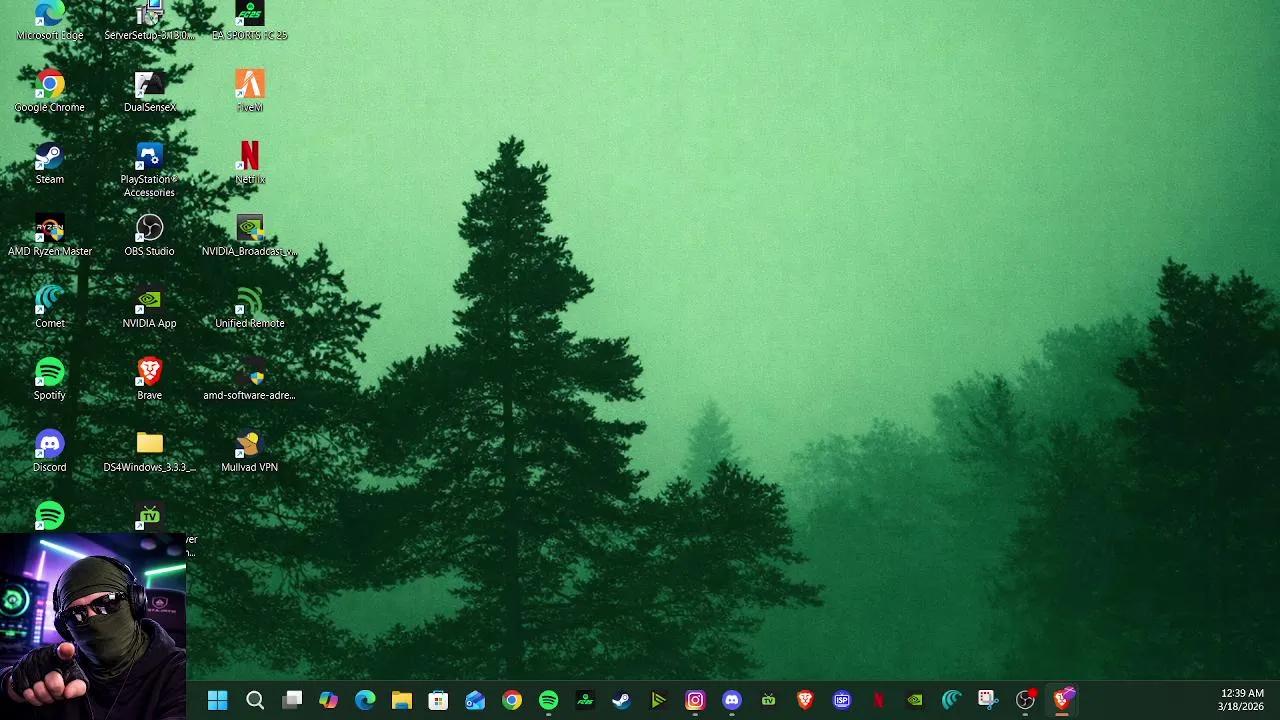The width and height of the screenshot is (1280, 720).
Task: Open the EA SPORTS FC 25 desktop shortcut
Action: [250, 21]
